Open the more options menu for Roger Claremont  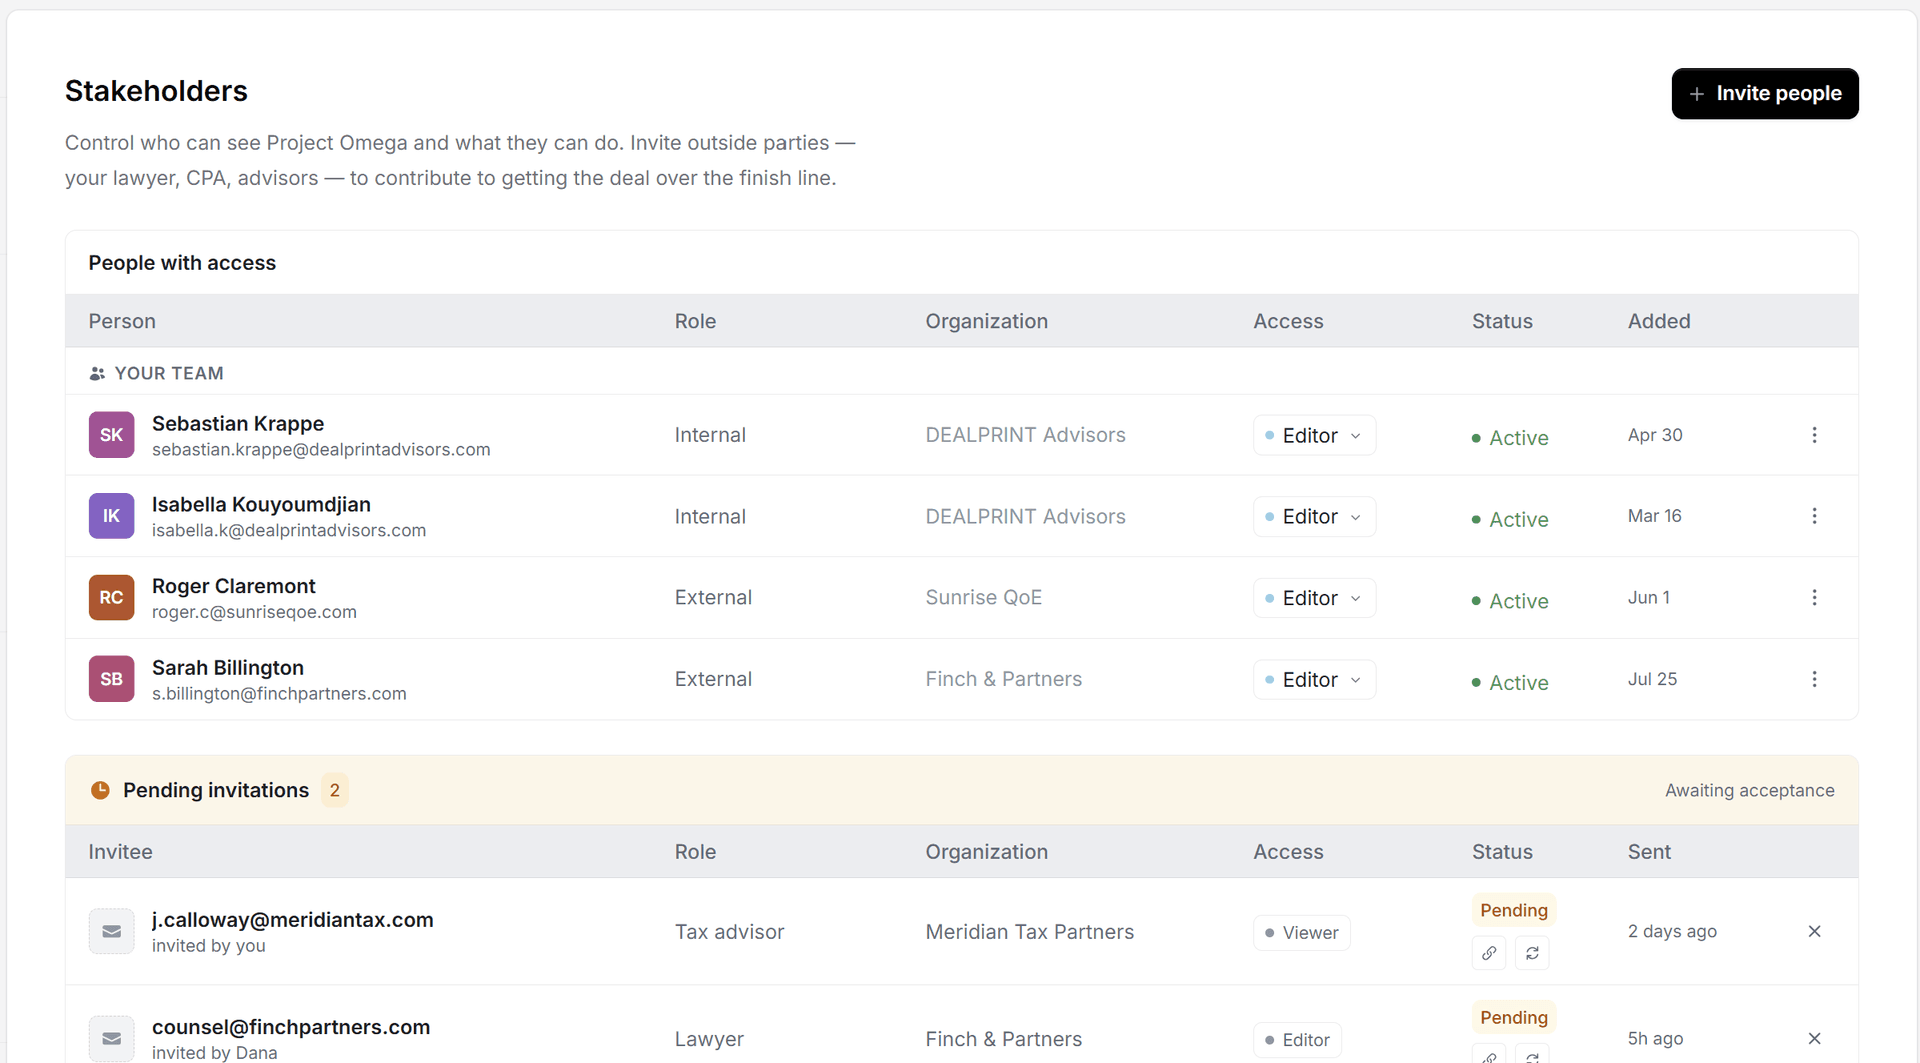tap(1814, 598)
